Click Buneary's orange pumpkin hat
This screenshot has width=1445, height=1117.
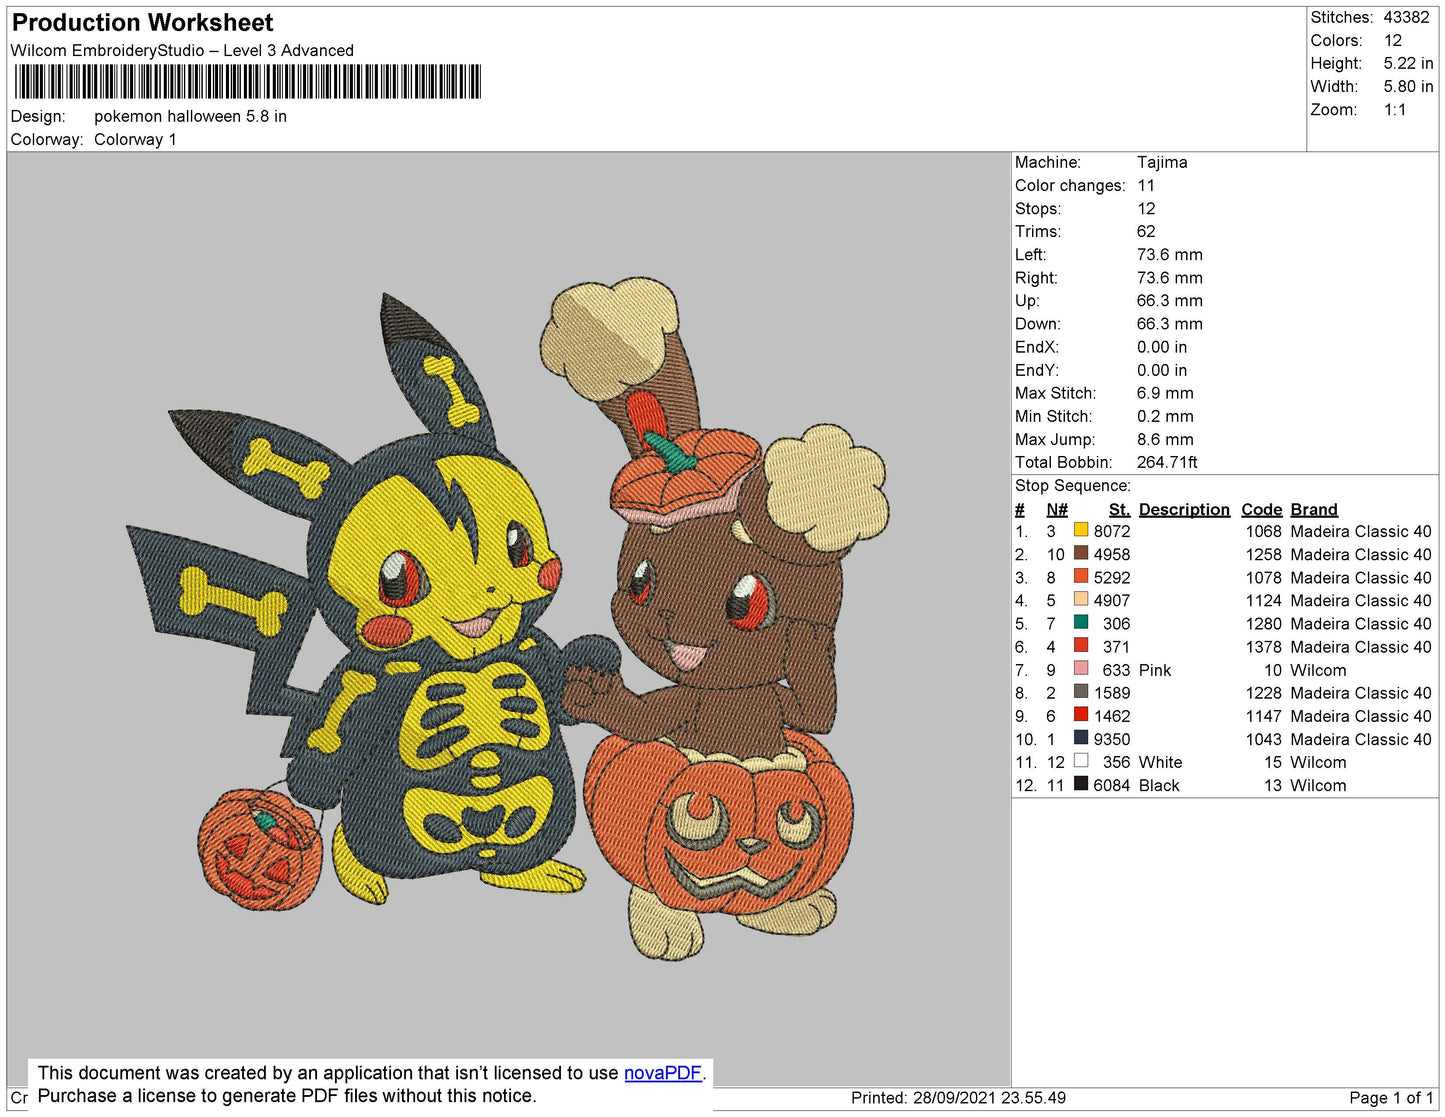(x=685, y=475)
